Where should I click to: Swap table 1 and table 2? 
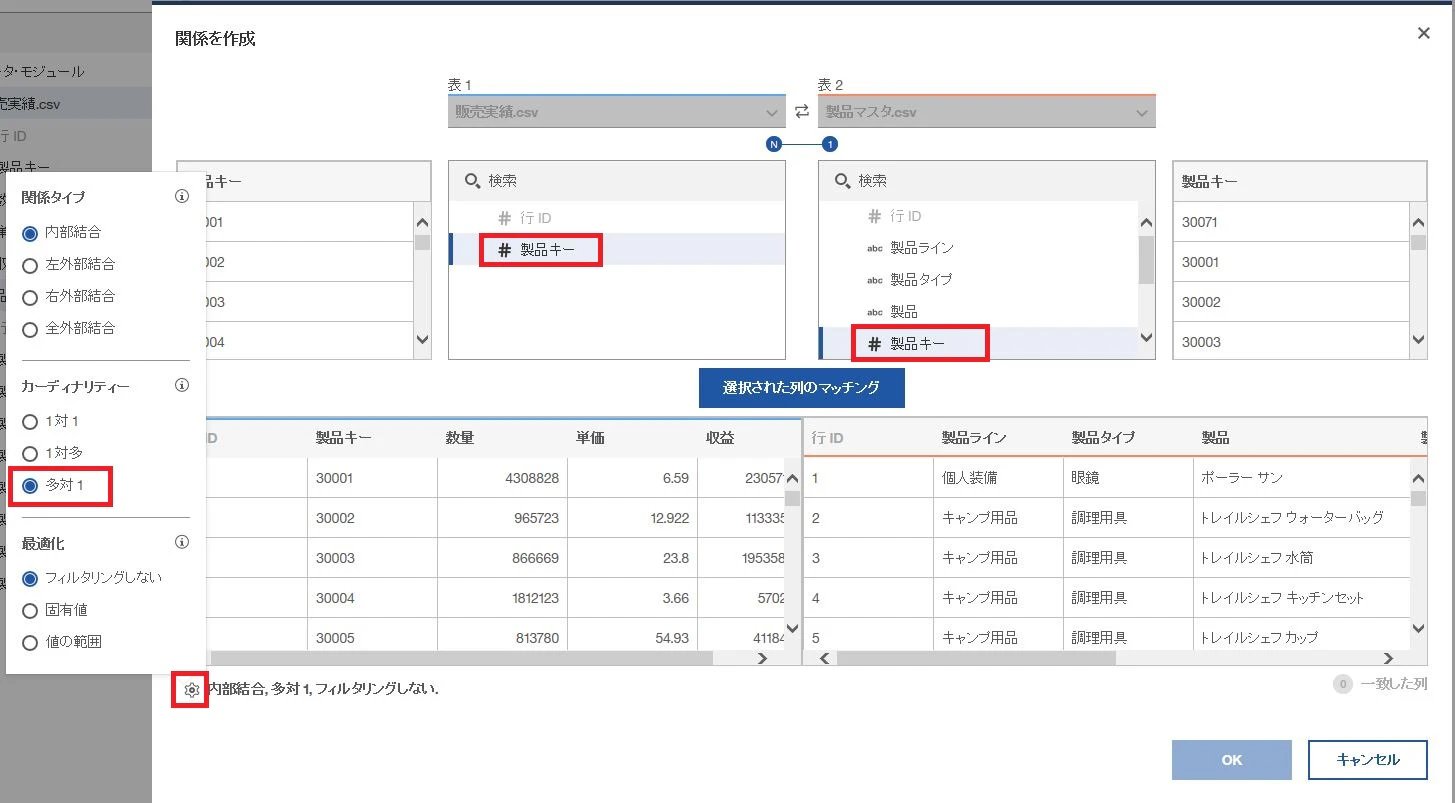(x=801, y=112)
